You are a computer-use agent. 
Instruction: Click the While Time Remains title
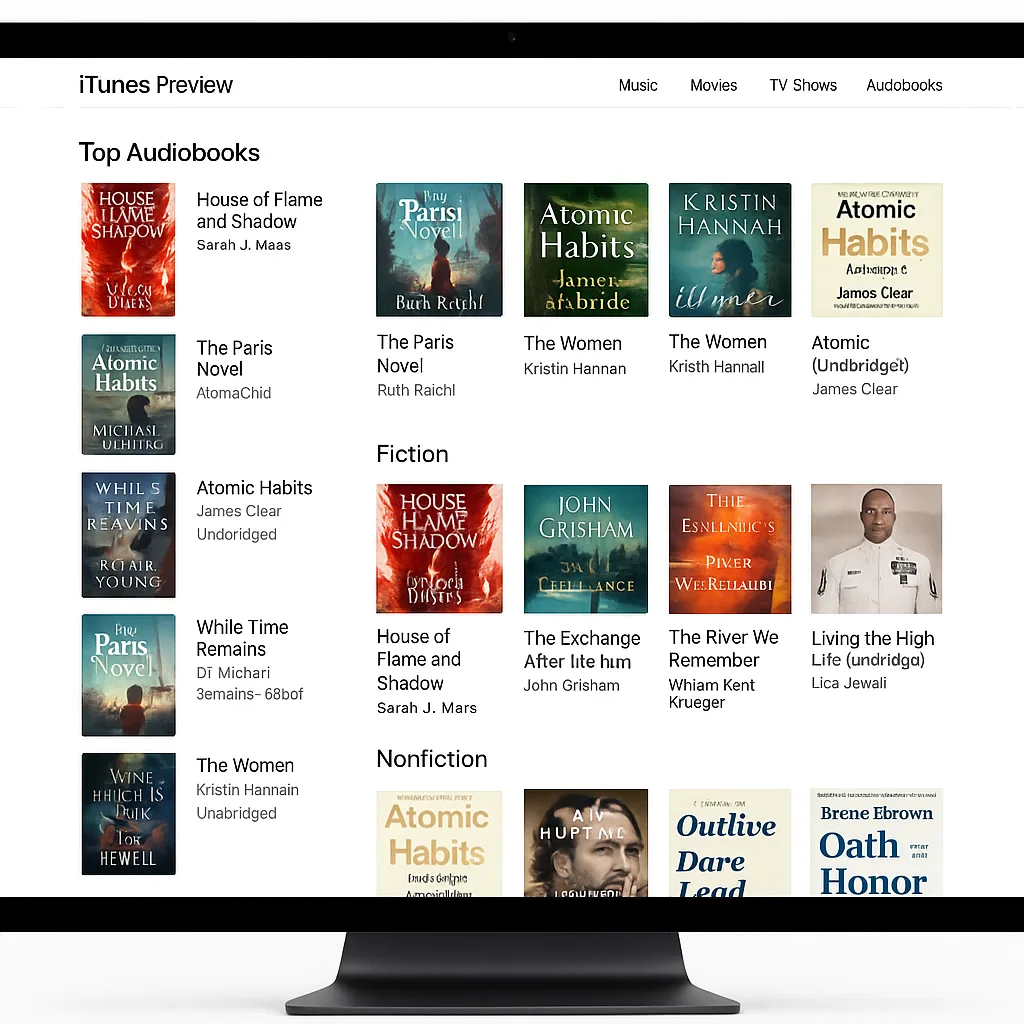(242, 637)
